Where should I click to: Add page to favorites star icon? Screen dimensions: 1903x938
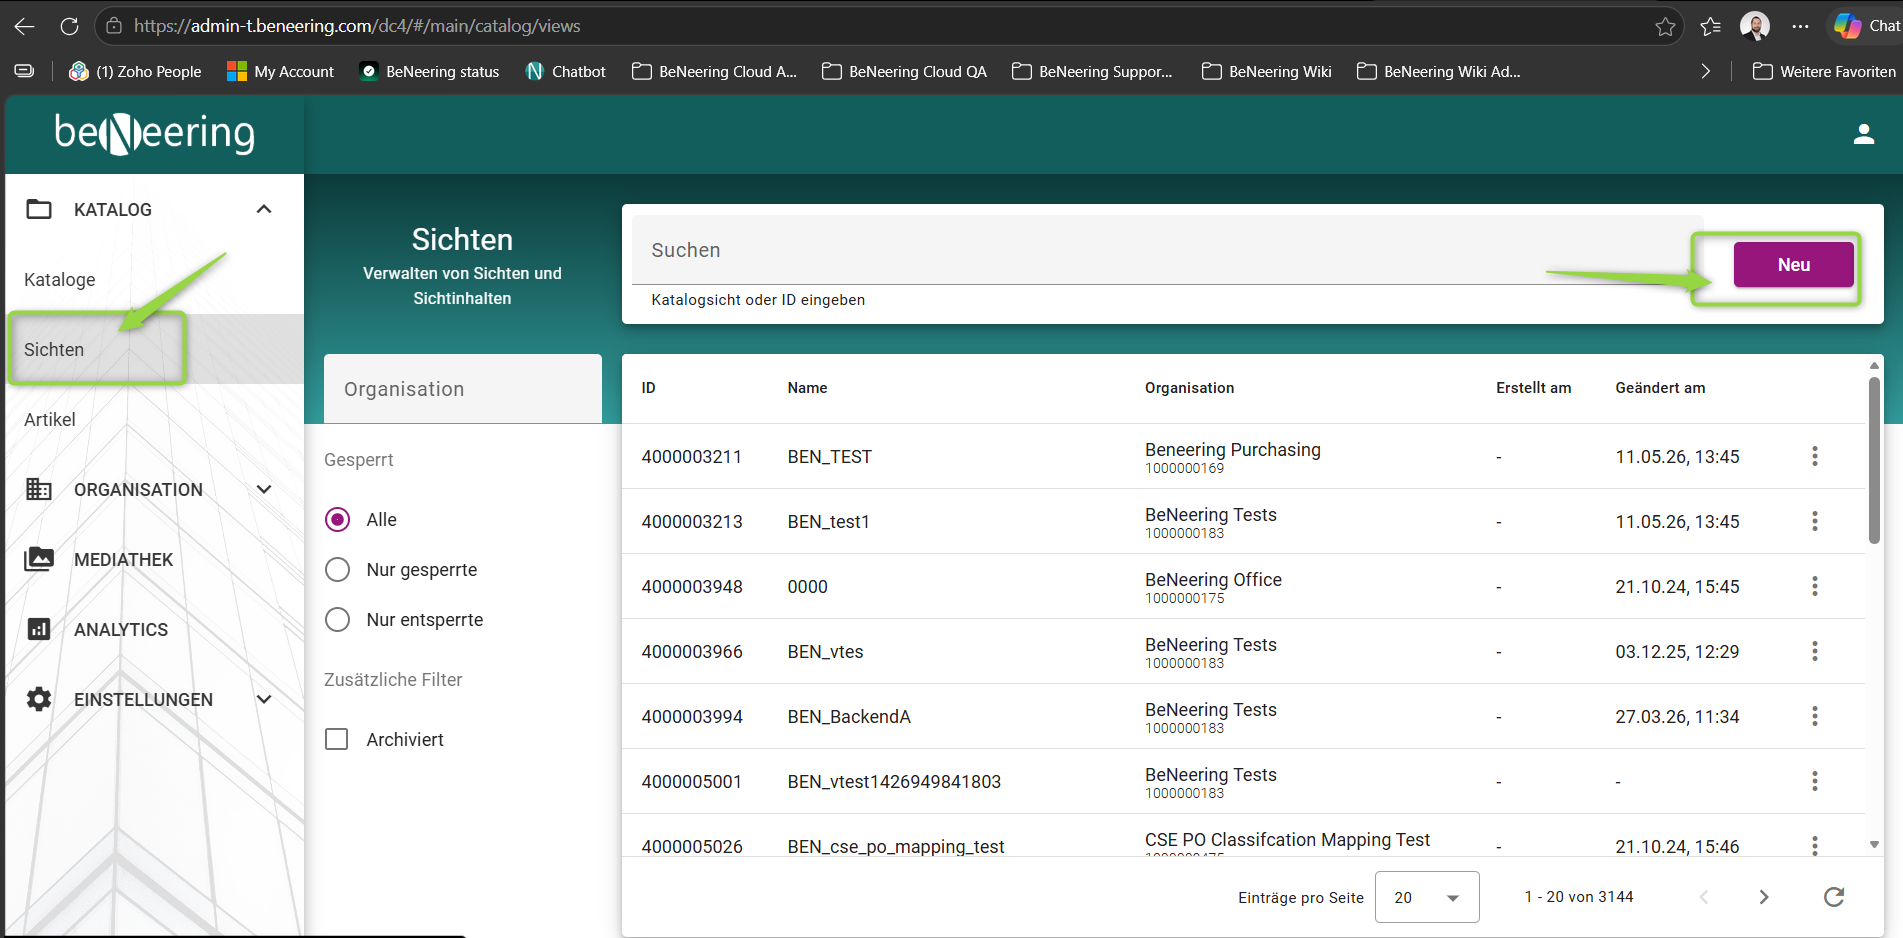tap(1665, 27)
